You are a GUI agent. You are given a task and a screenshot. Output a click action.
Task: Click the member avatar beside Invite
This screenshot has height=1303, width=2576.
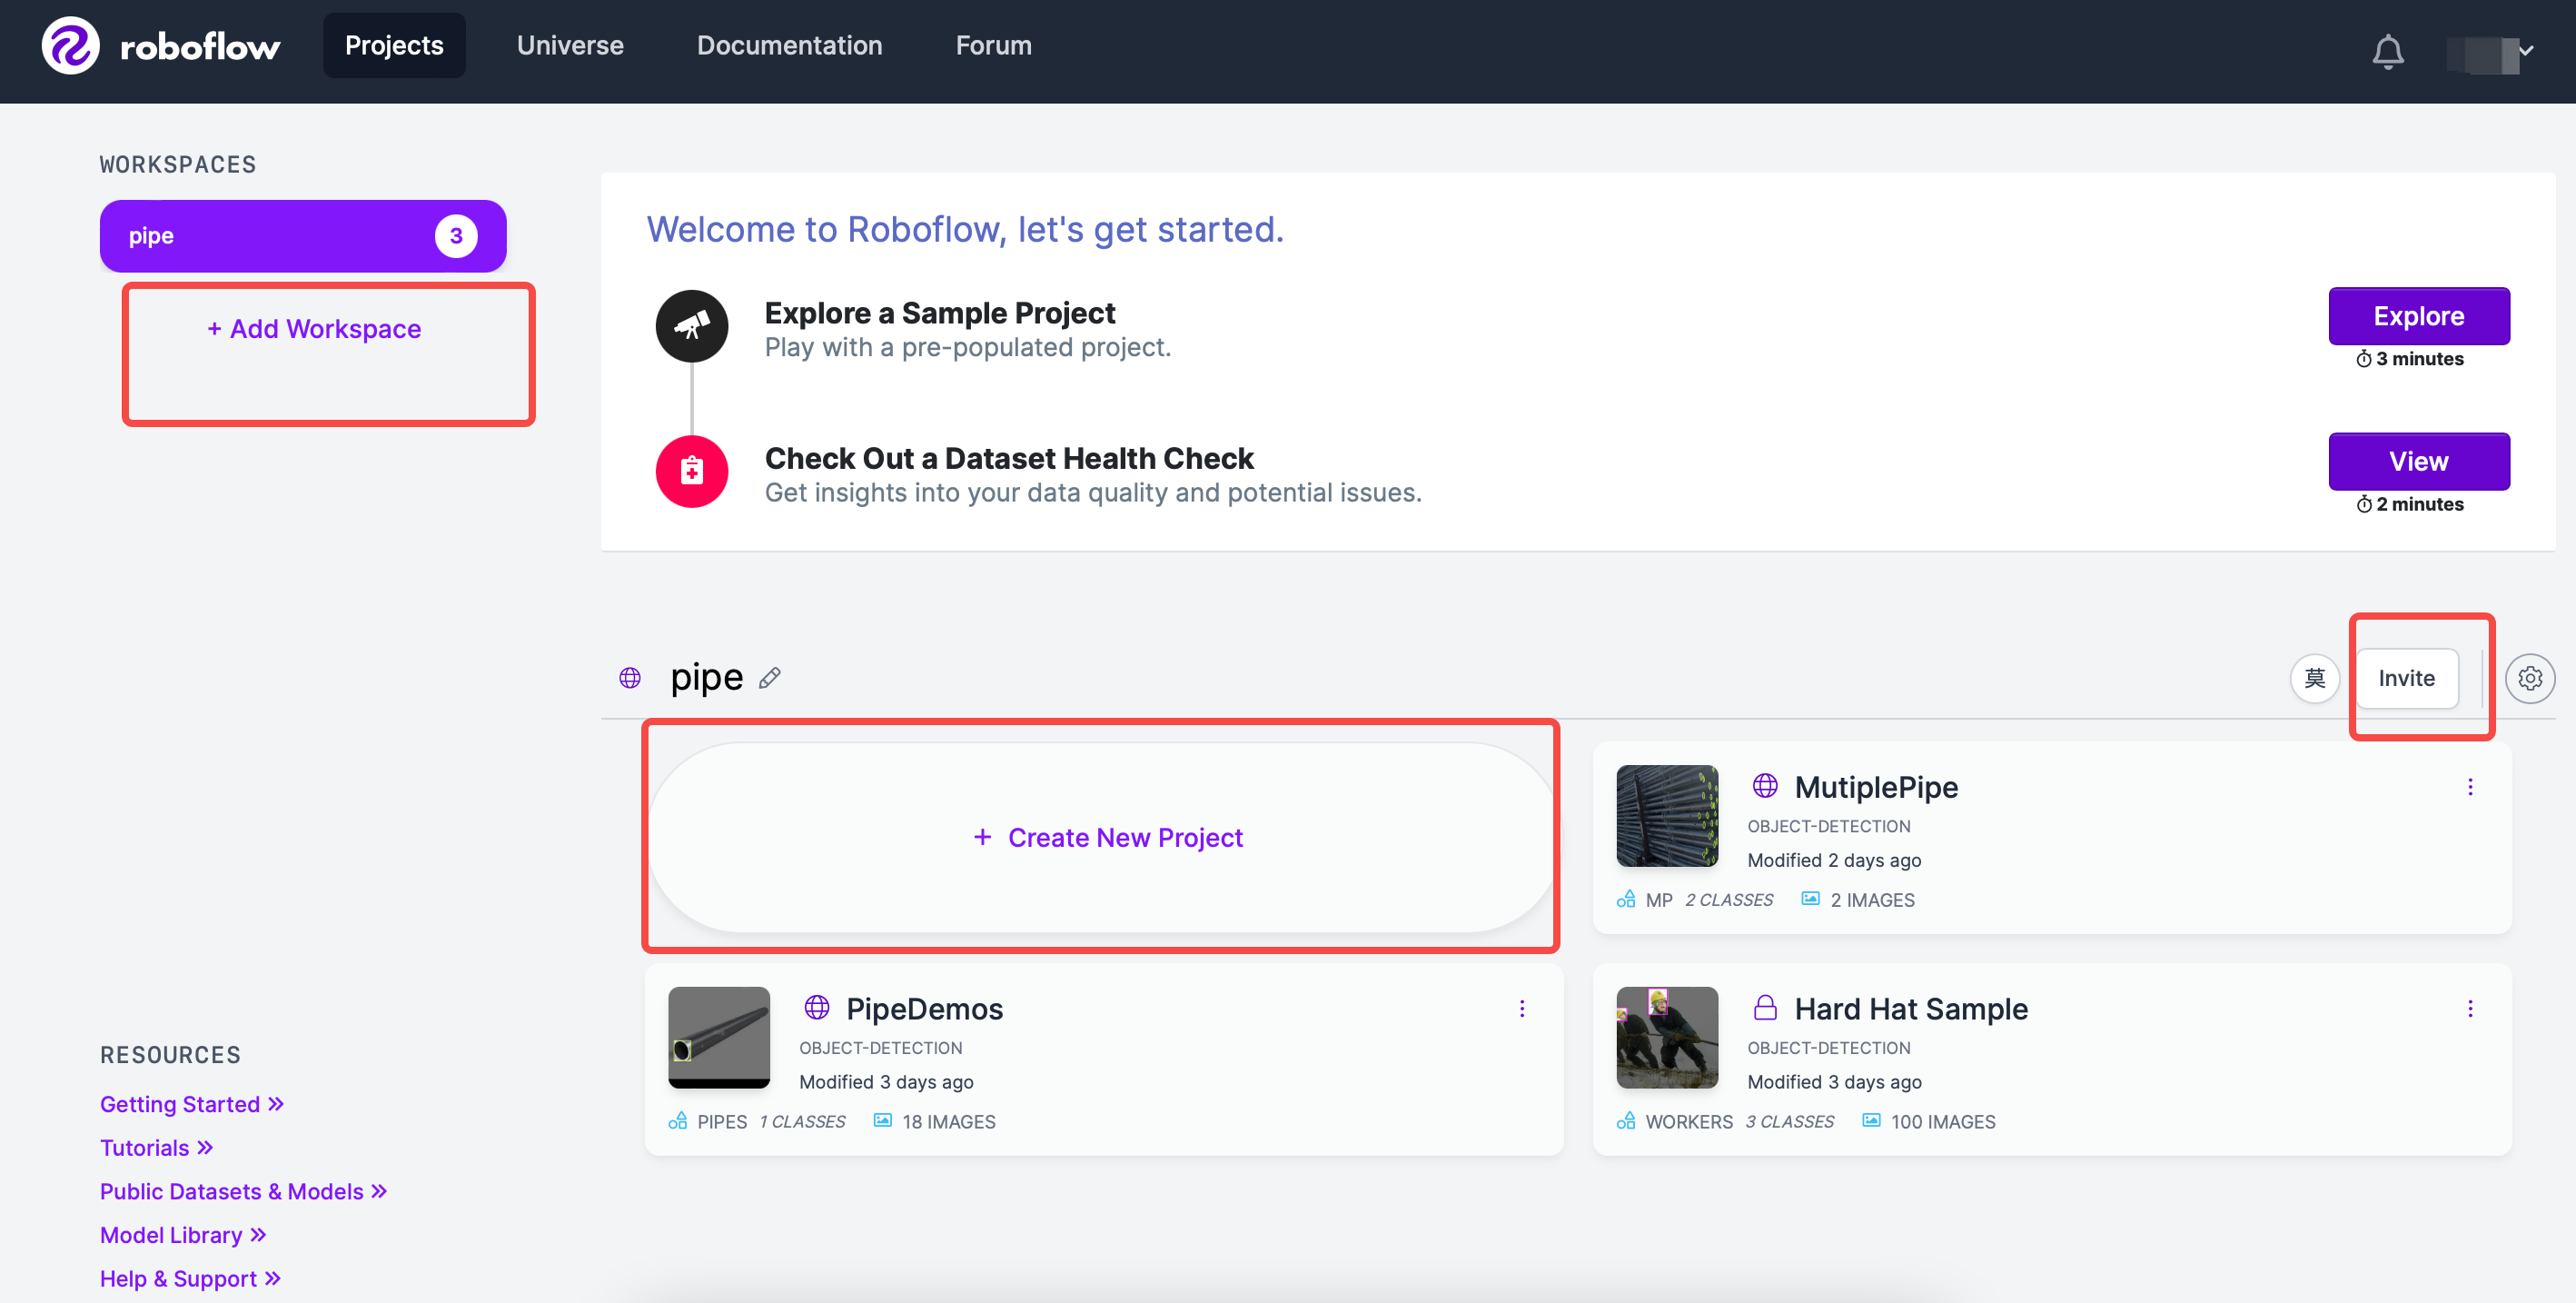click(x=2314, y=678)
